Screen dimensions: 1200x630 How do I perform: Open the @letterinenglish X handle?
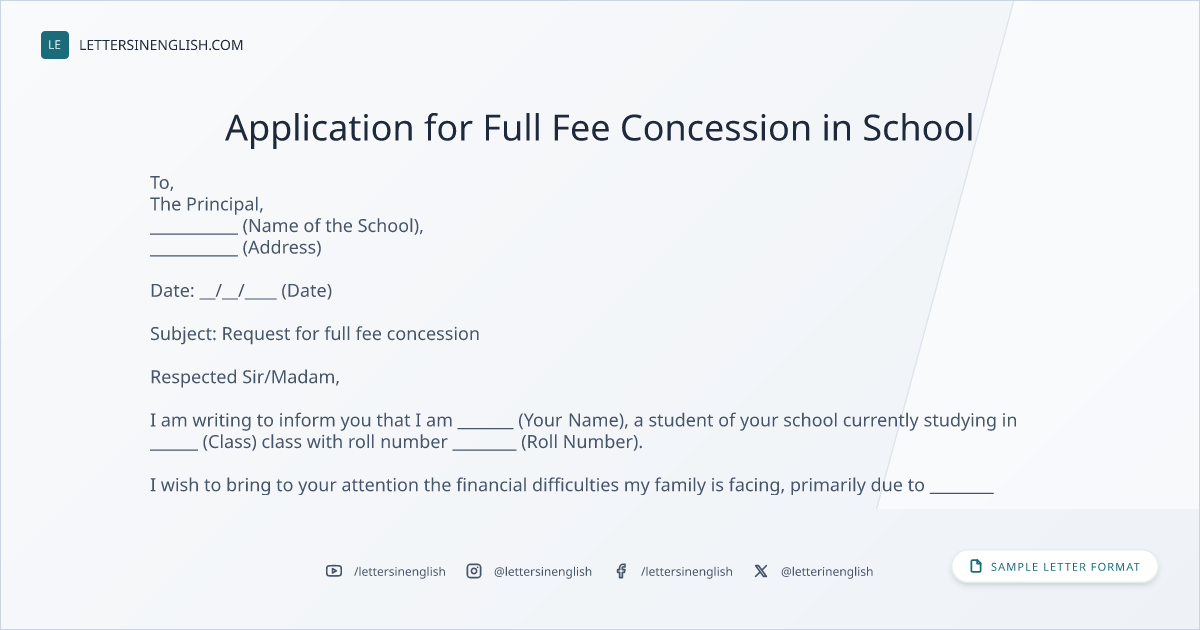point(827,571)
